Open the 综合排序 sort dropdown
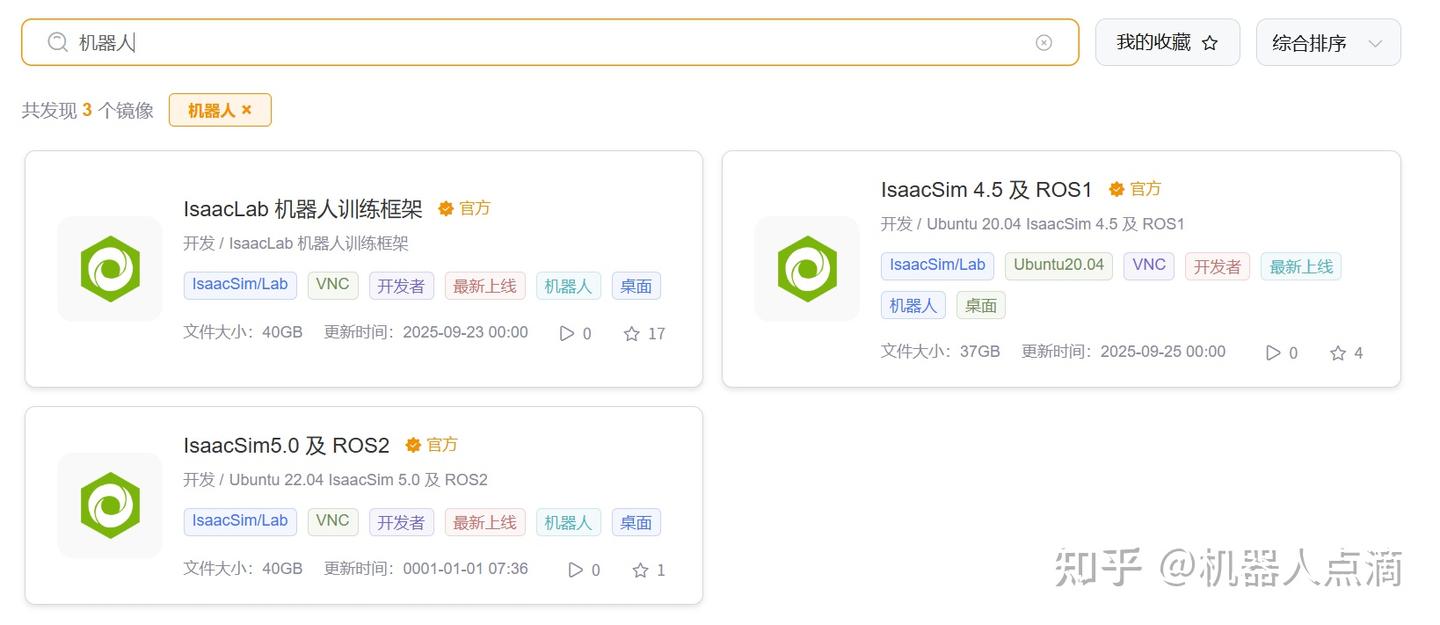The height and width of the screenshot is (625, 1440). tap(1328, 43)
